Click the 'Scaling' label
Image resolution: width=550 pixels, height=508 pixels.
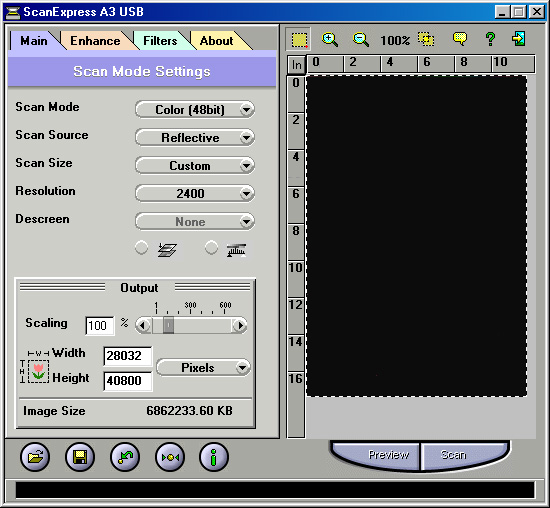point(46,323)
